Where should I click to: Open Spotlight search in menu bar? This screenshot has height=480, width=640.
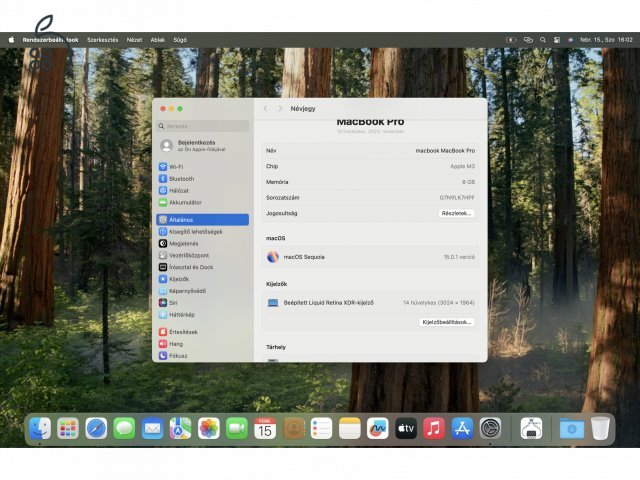tap(542, 40)
